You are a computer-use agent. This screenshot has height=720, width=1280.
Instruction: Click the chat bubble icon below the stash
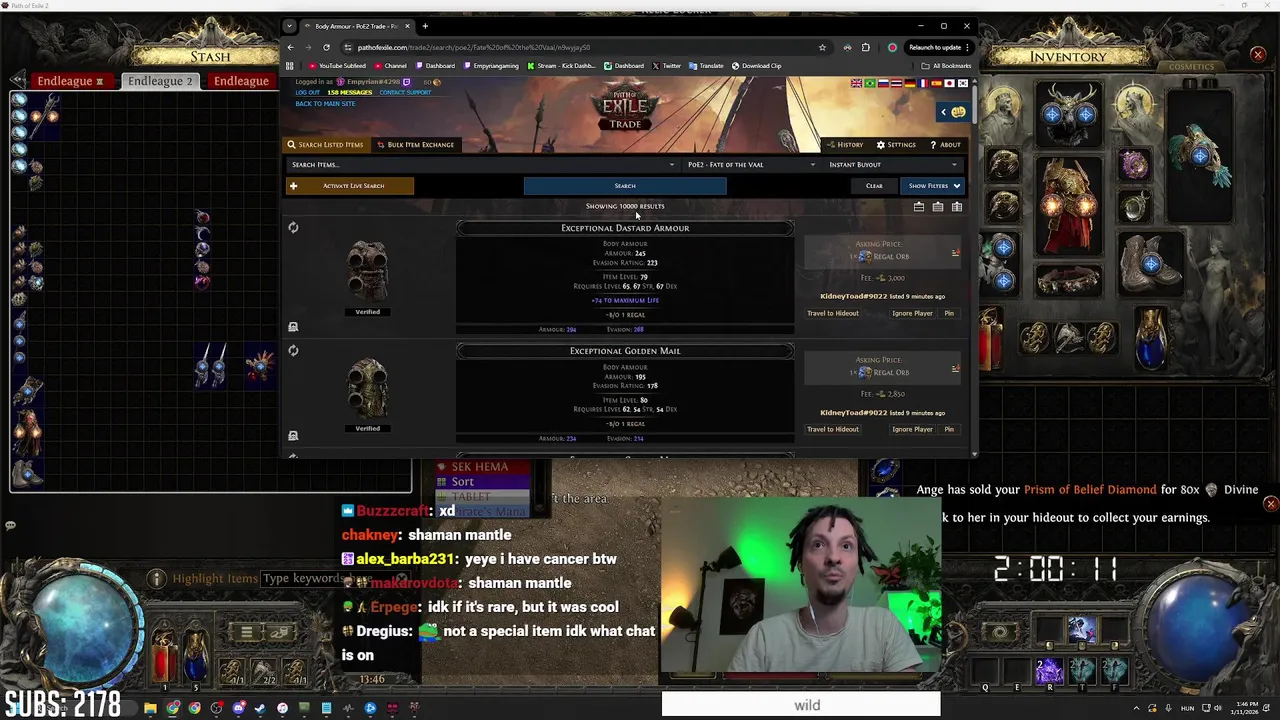10,525
